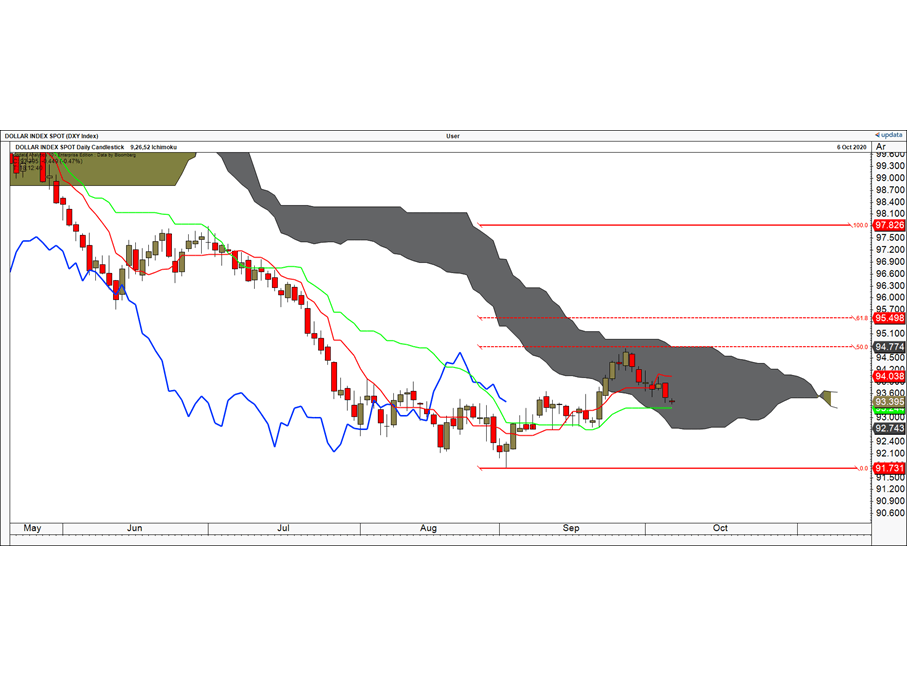This screenshot has height=680, width=907.
Task: Click the 97.500 value on the price axis
Action: pyautogui.click(x=890, y=238)
